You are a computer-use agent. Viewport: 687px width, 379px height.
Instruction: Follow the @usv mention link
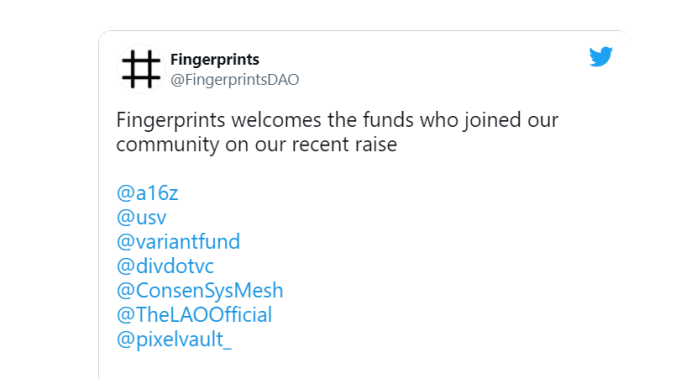(x=142, y=217)
